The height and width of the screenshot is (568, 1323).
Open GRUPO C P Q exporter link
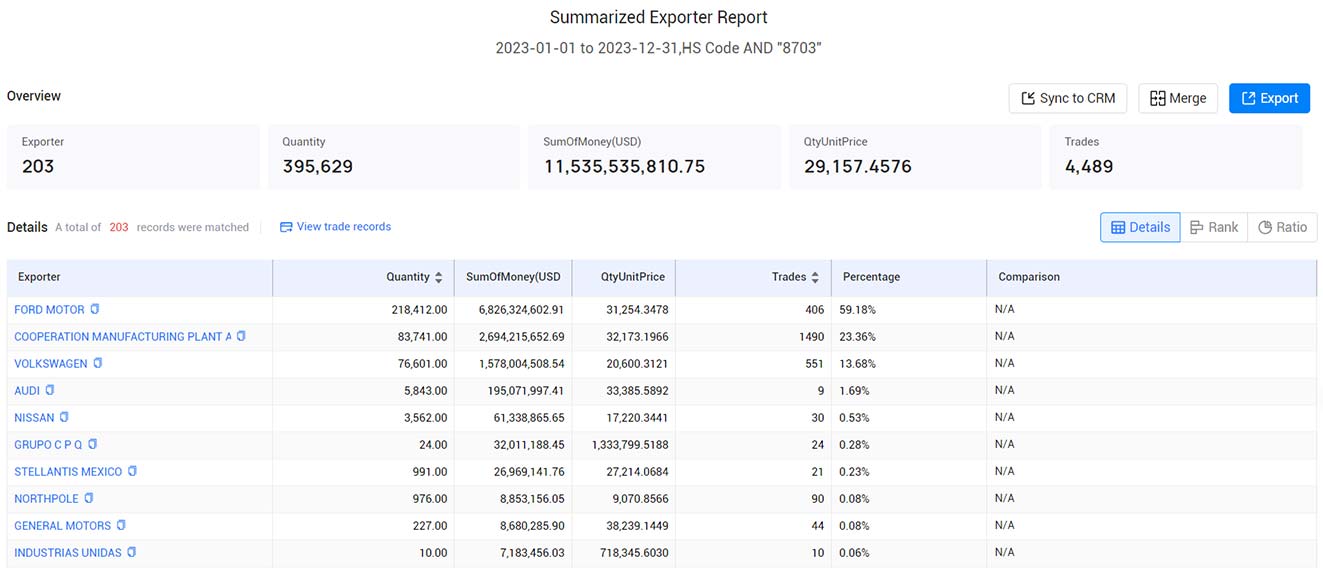(48, 445)
